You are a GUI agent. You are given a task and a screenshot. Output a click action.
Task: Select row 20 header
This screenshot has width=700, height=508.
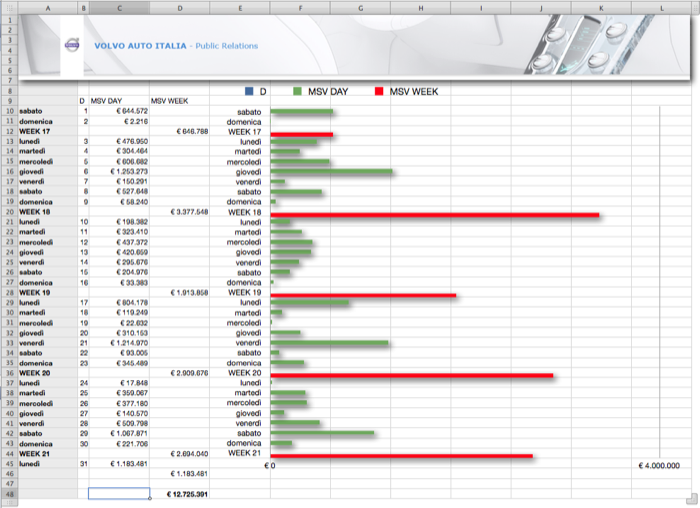tap(8, 212)
